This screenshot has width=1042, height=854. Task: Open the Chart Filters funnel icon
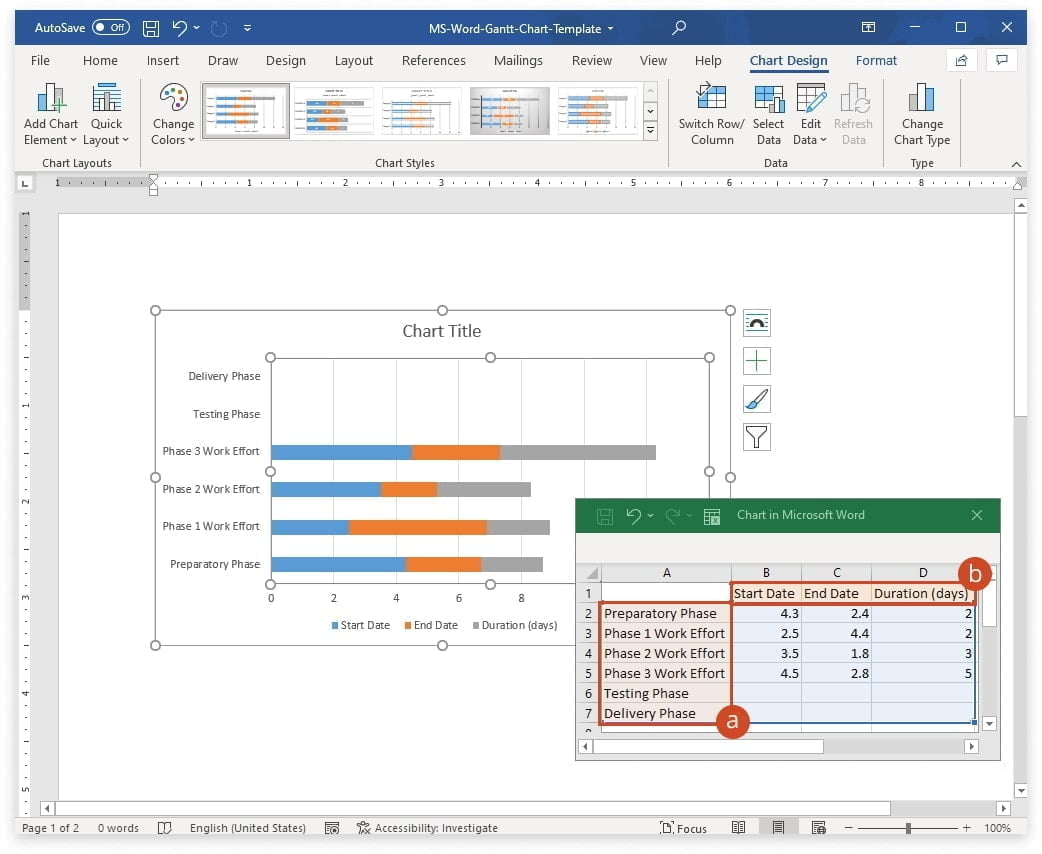click(756, 437)
